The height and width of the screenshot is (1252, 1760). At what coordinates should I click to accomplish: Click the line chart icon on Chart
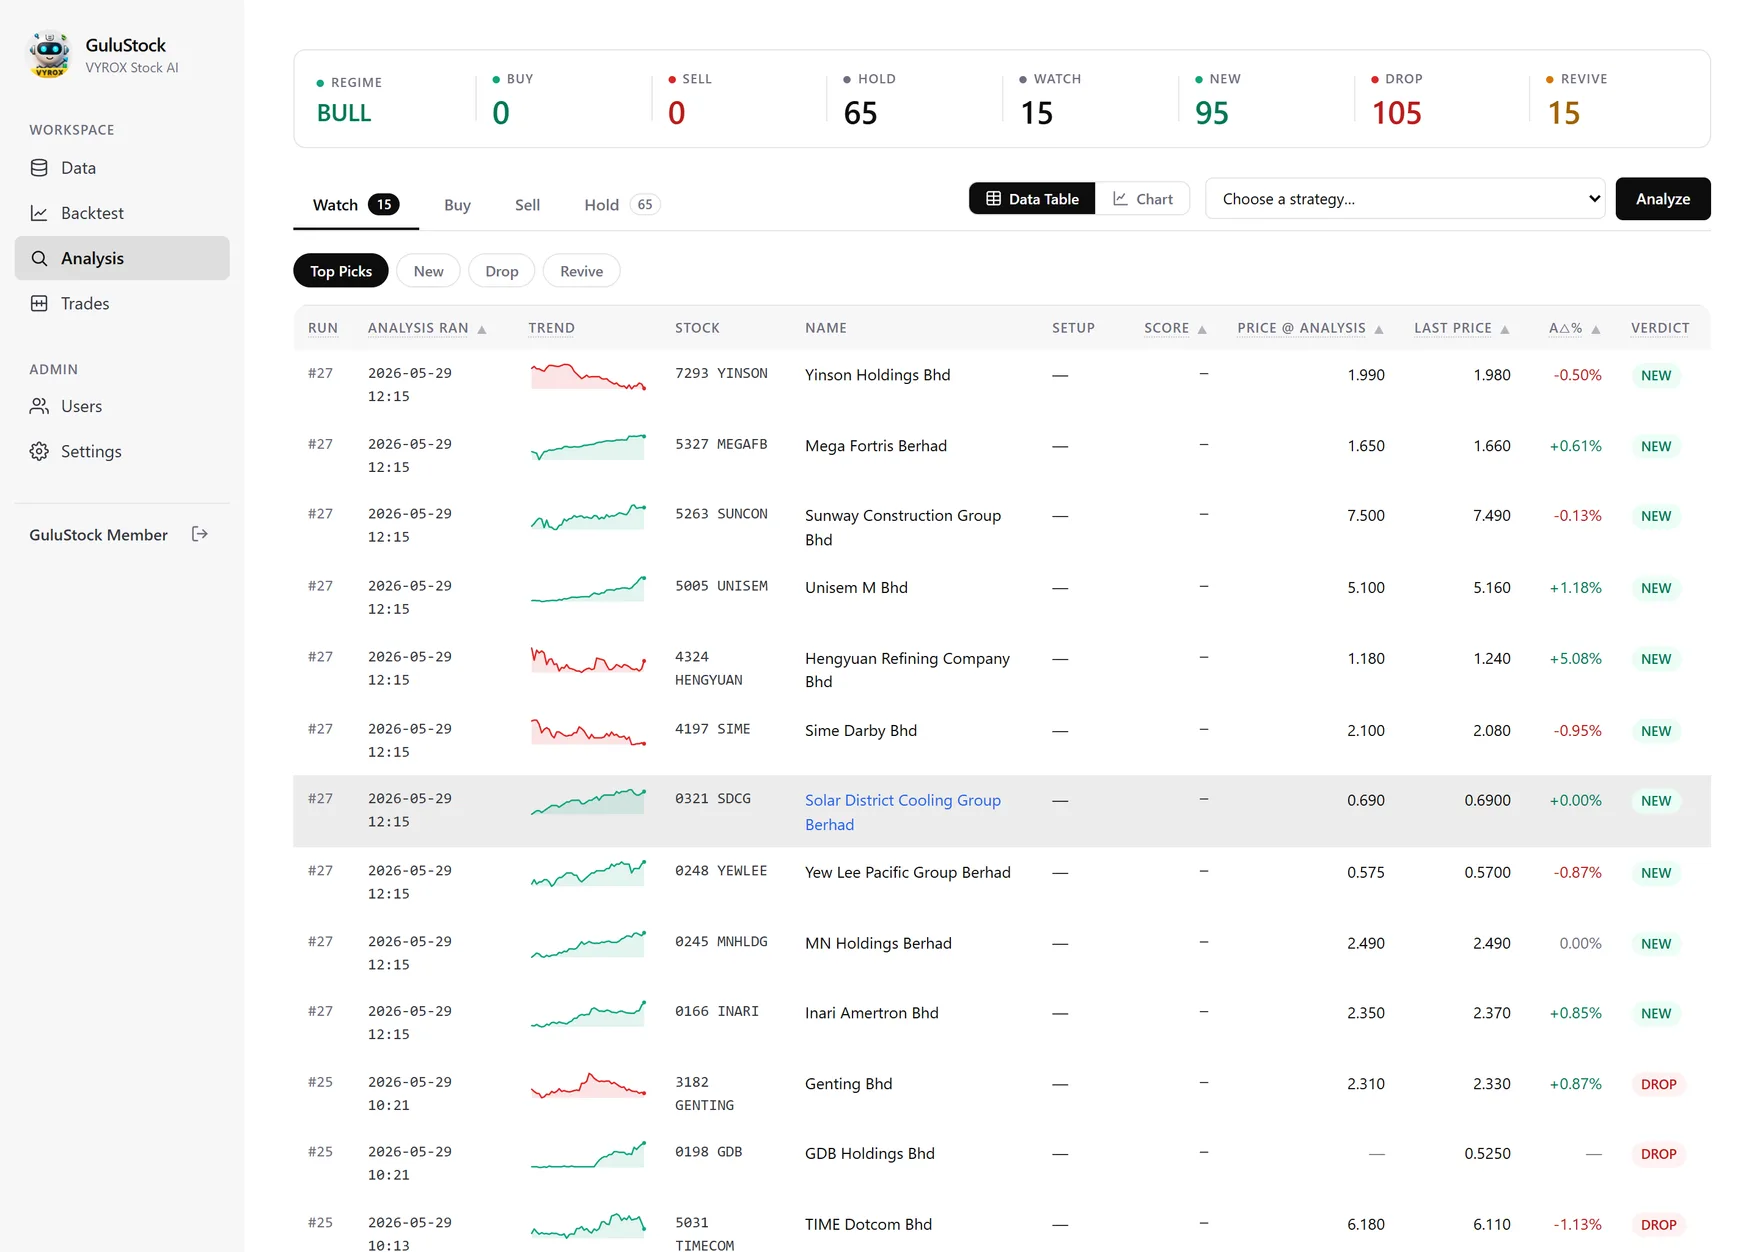coord(1120,198)
